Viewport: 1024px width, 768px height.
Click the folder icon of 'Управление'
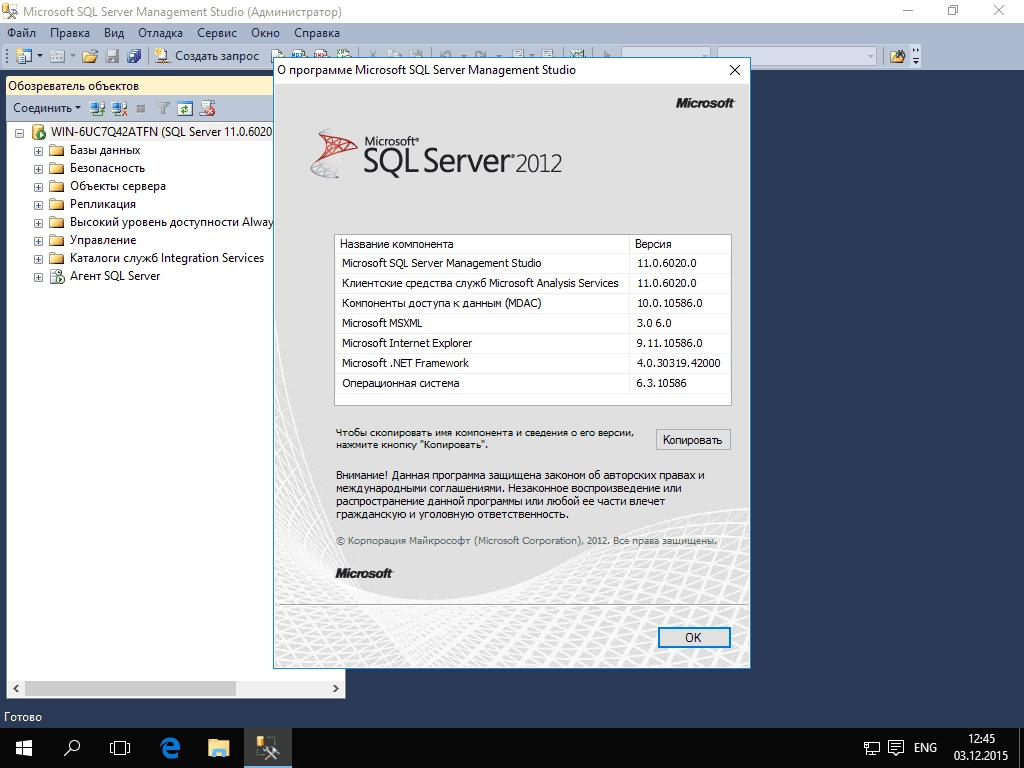tap(57, 240)
